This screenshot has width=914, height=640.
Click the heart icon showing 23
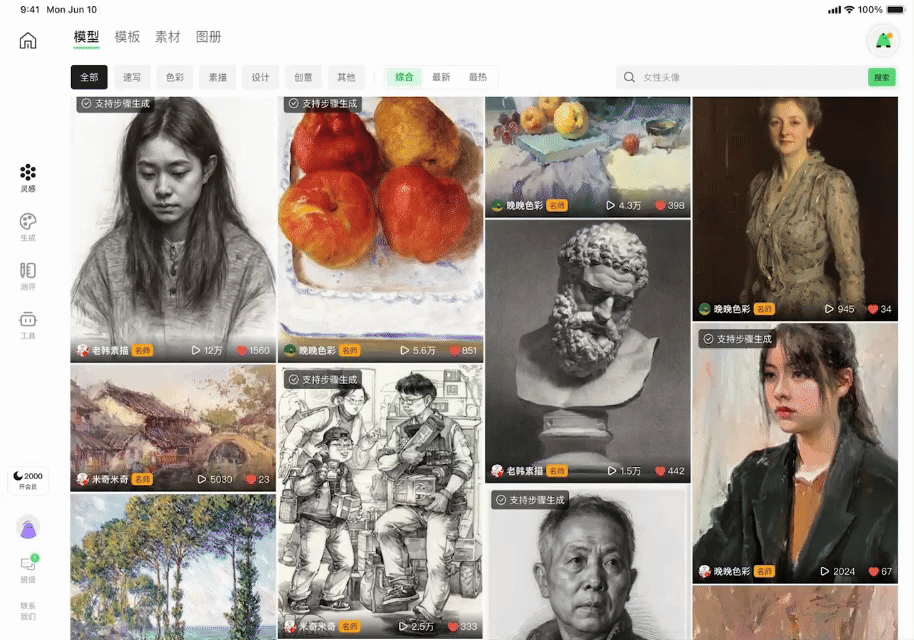251,479
